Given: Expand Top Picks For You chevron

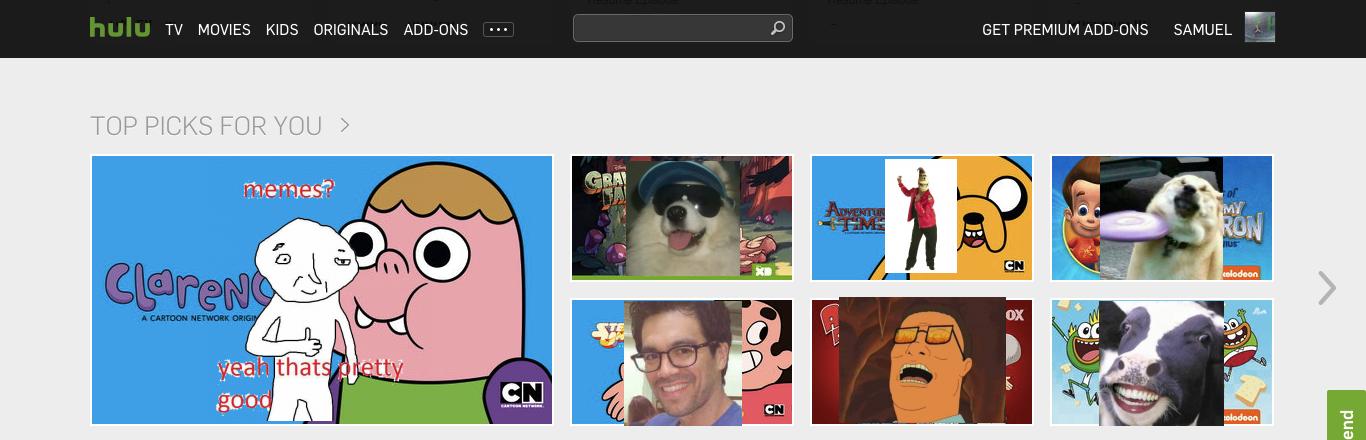Looking at the screenshot, I should pos(345,125).
